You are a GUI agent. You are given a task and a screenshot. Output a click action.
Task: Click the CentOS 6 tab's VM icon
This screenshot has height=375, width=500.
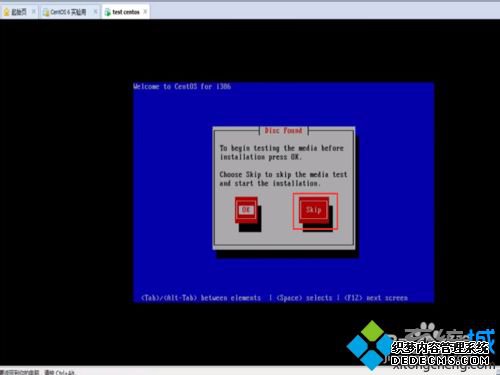click(46, 12)
